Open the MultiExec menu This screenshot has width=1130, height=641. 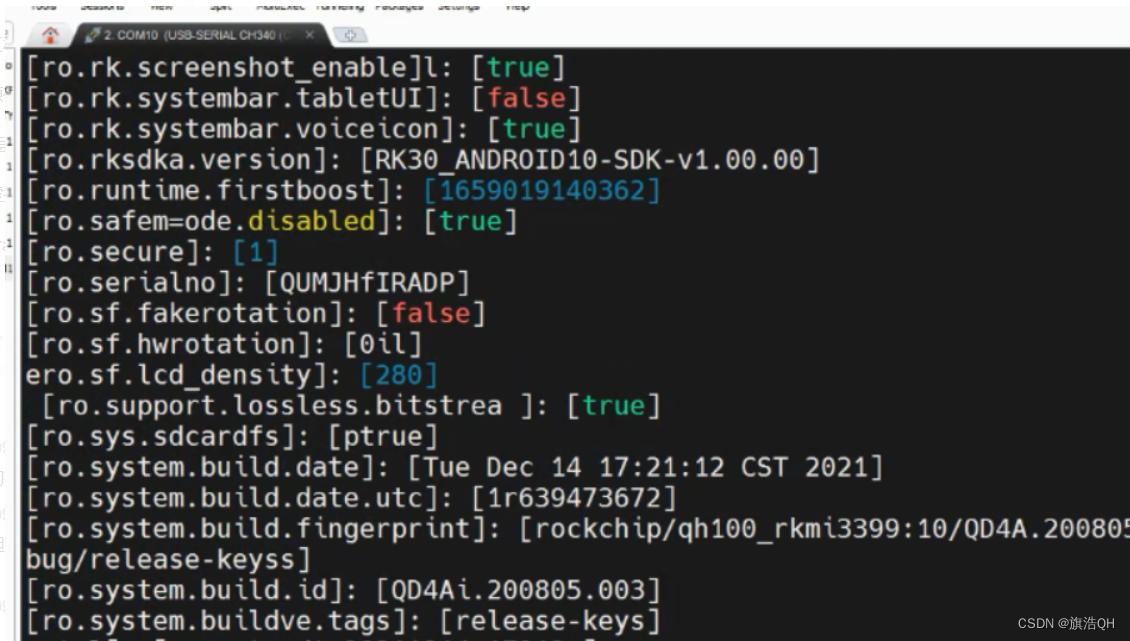pyautogui.click(x=283, y=5)
